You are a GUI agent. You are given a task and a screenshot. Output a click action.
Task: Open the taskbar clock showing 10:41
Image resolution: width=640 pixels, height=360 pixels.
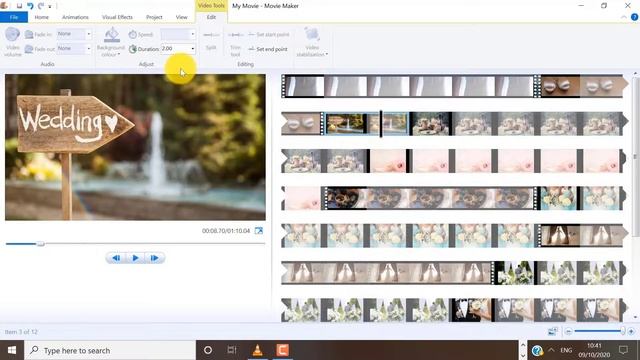(x=594, y=350)
